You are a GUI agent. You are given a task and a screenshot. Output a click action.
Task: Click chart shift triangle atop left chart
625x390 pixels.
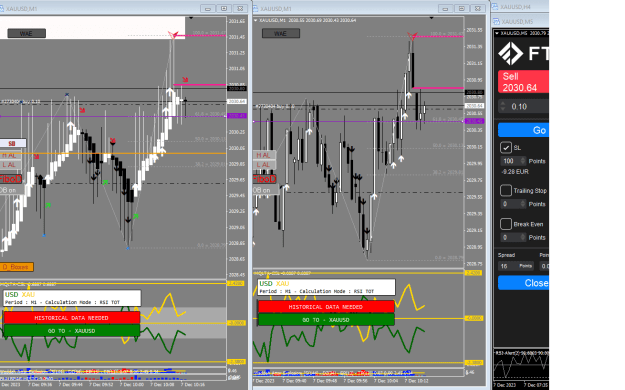click(191, 18)
